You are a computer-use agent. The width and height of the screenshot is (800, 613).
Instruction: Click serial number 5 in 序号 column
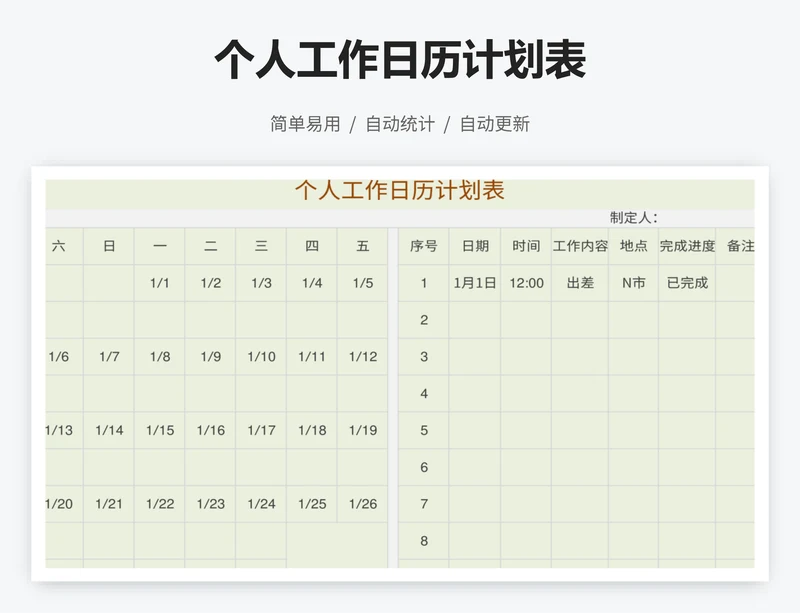423,430
